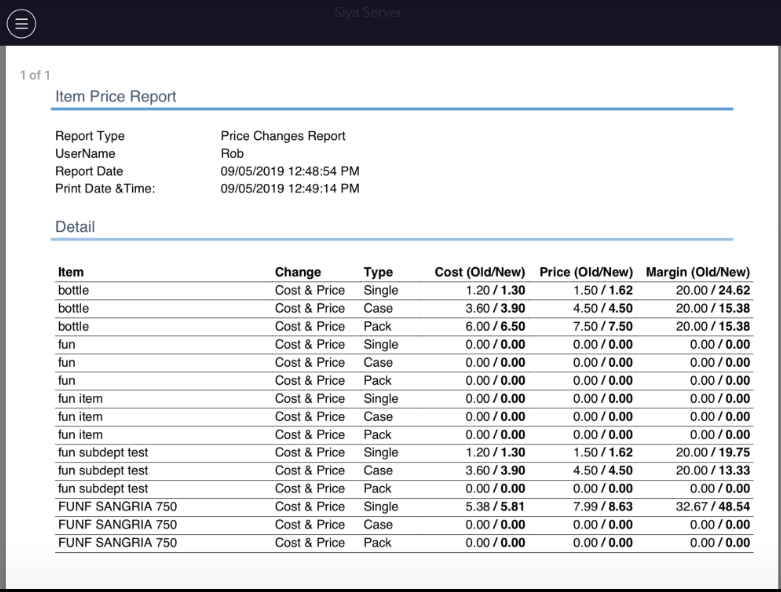The height and width of the screenshot is (592, 781).
Task: Click the Type column header
Action: [x=378, y=272]
